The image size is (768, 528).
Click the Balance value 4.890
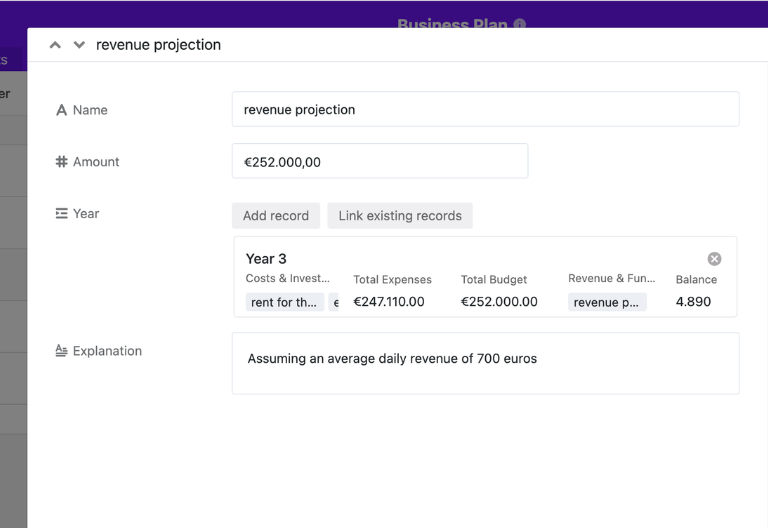[693, 302]
